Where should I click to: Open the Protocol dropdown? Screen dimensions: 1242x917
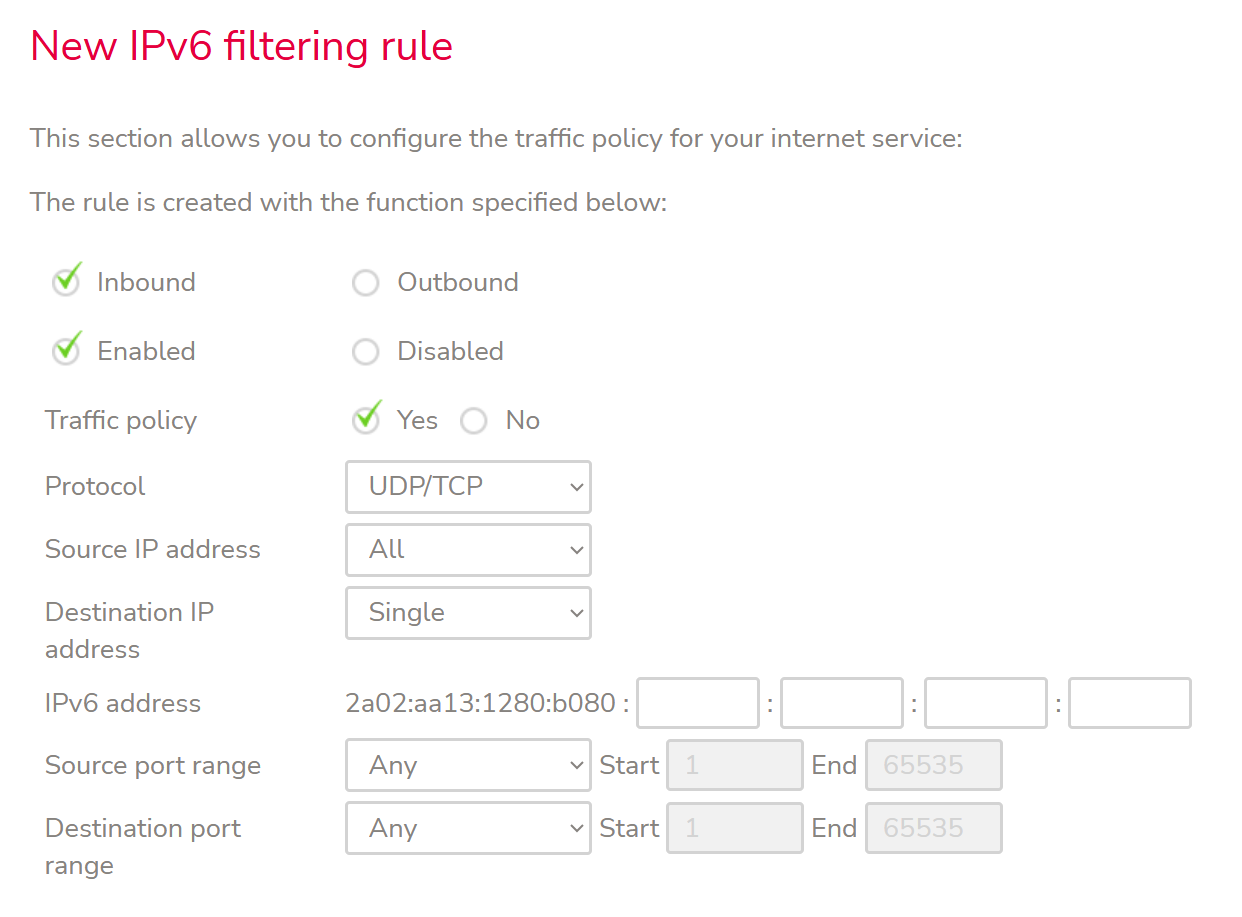coord(468,487)
